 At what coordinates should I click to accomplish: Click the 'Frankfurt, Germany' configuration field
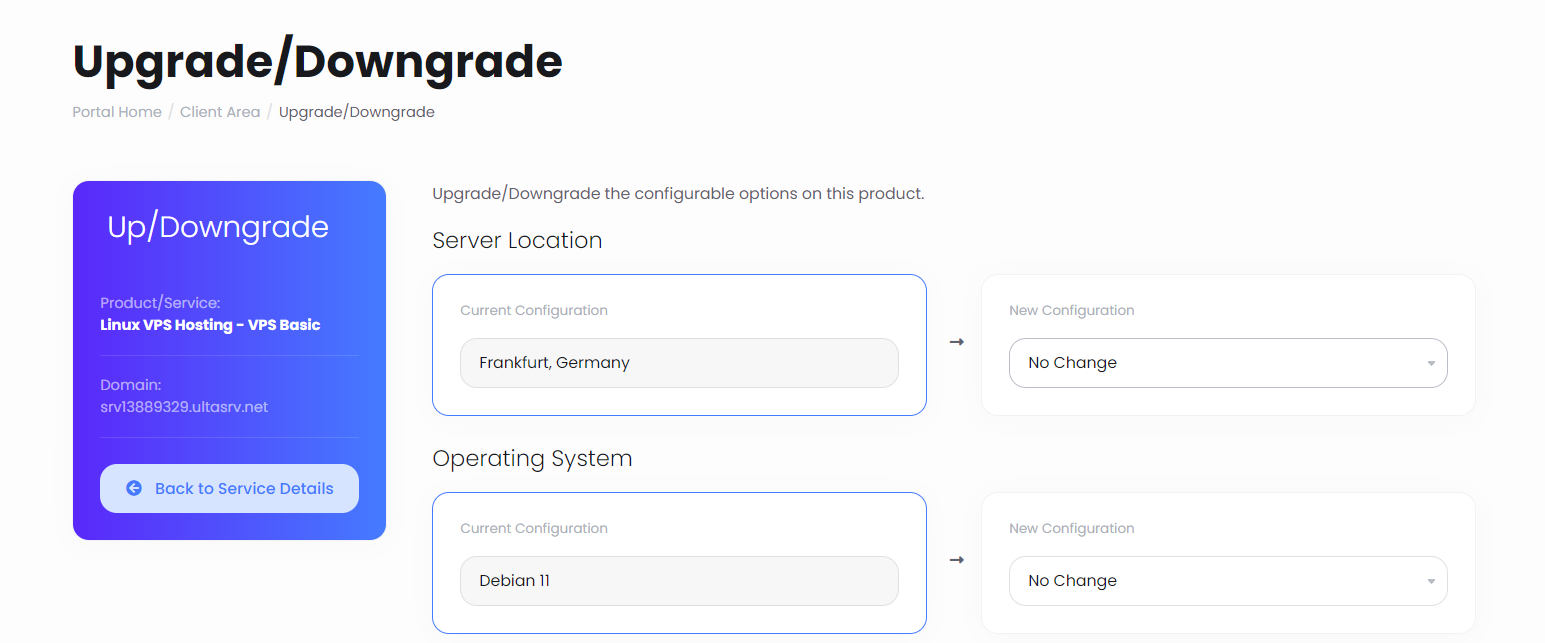pos(679,362)
